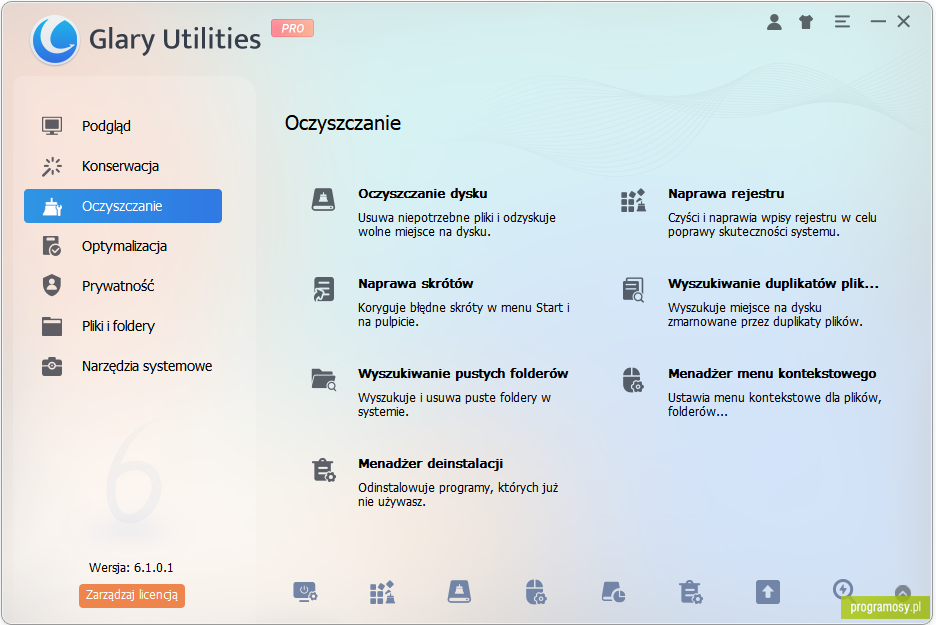Click the Narzędzia systemowe toolbox icon
Image resolution: width=936 pixels, height=625 pixels.
[x=52, y=366]
